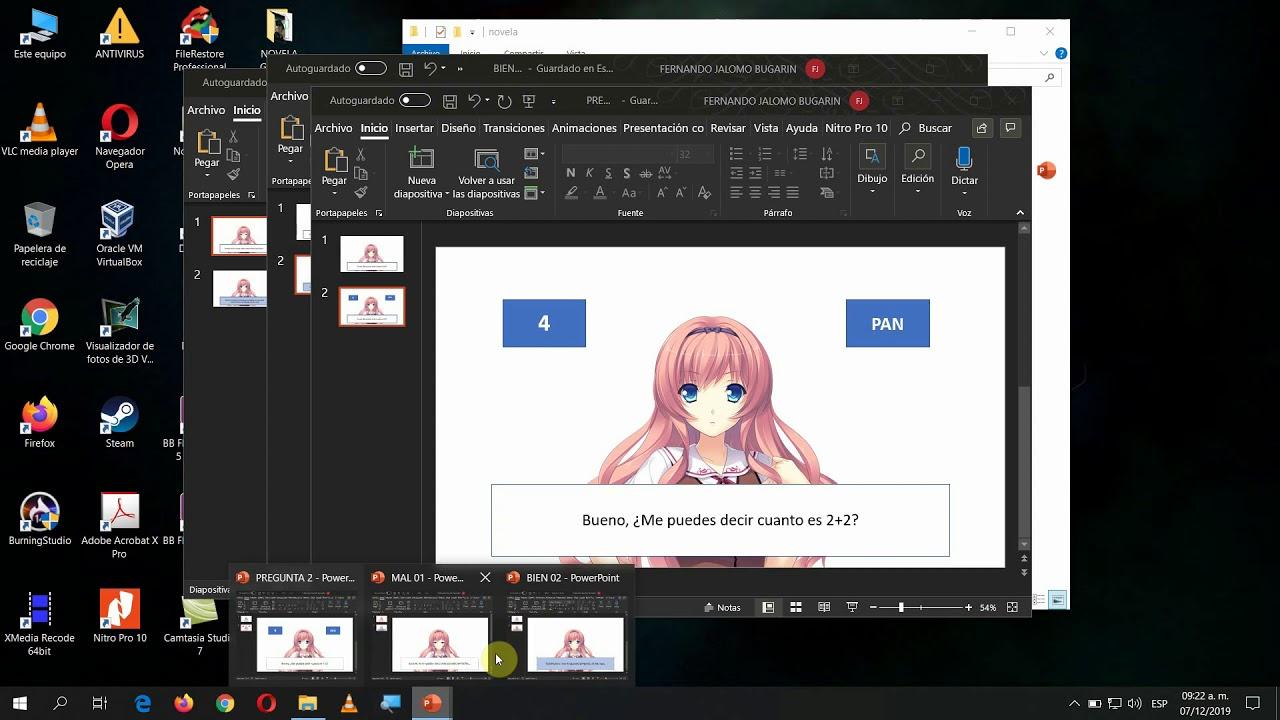The width and height of the screenshot is (1280, 720).
Task: Apply numbered list in Párrafo group
Action: coord(765,154)
